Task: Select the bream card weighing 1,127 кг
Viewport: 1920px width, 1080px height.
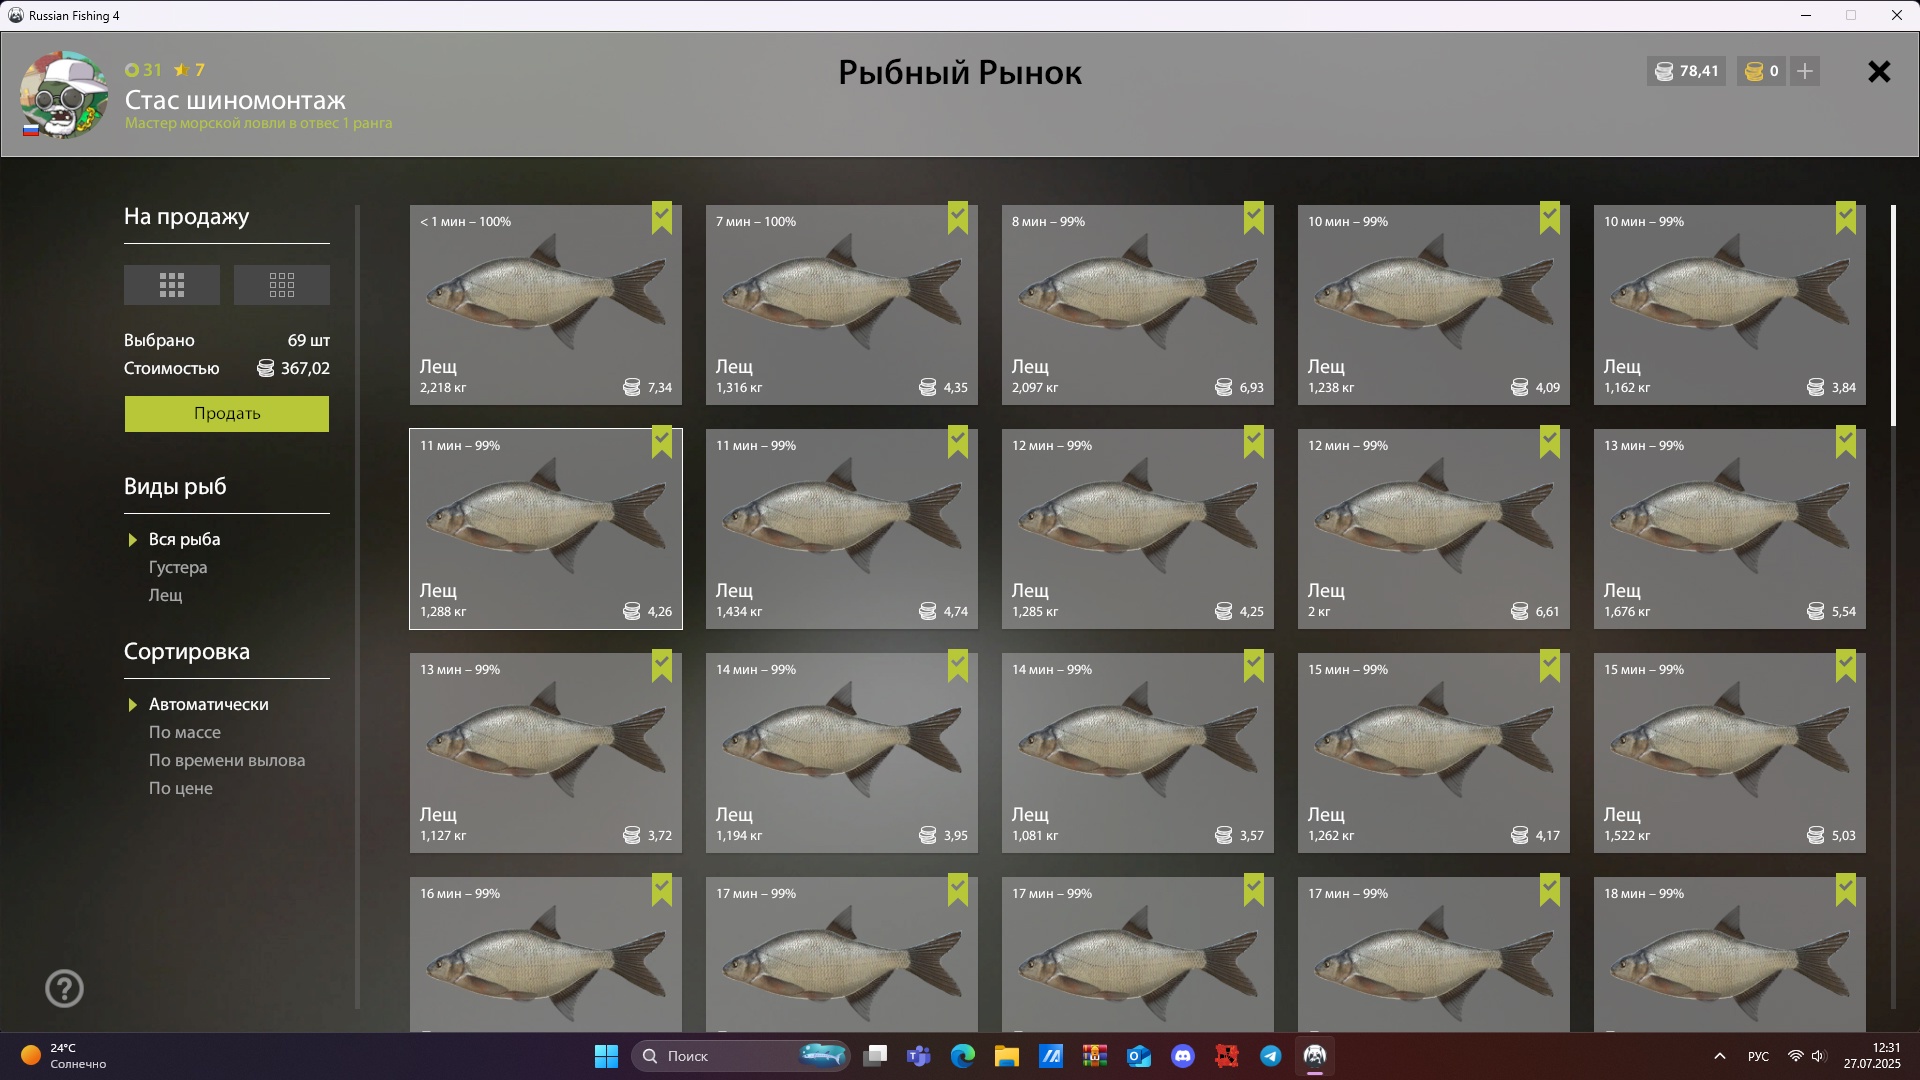Action: point(546,753)
